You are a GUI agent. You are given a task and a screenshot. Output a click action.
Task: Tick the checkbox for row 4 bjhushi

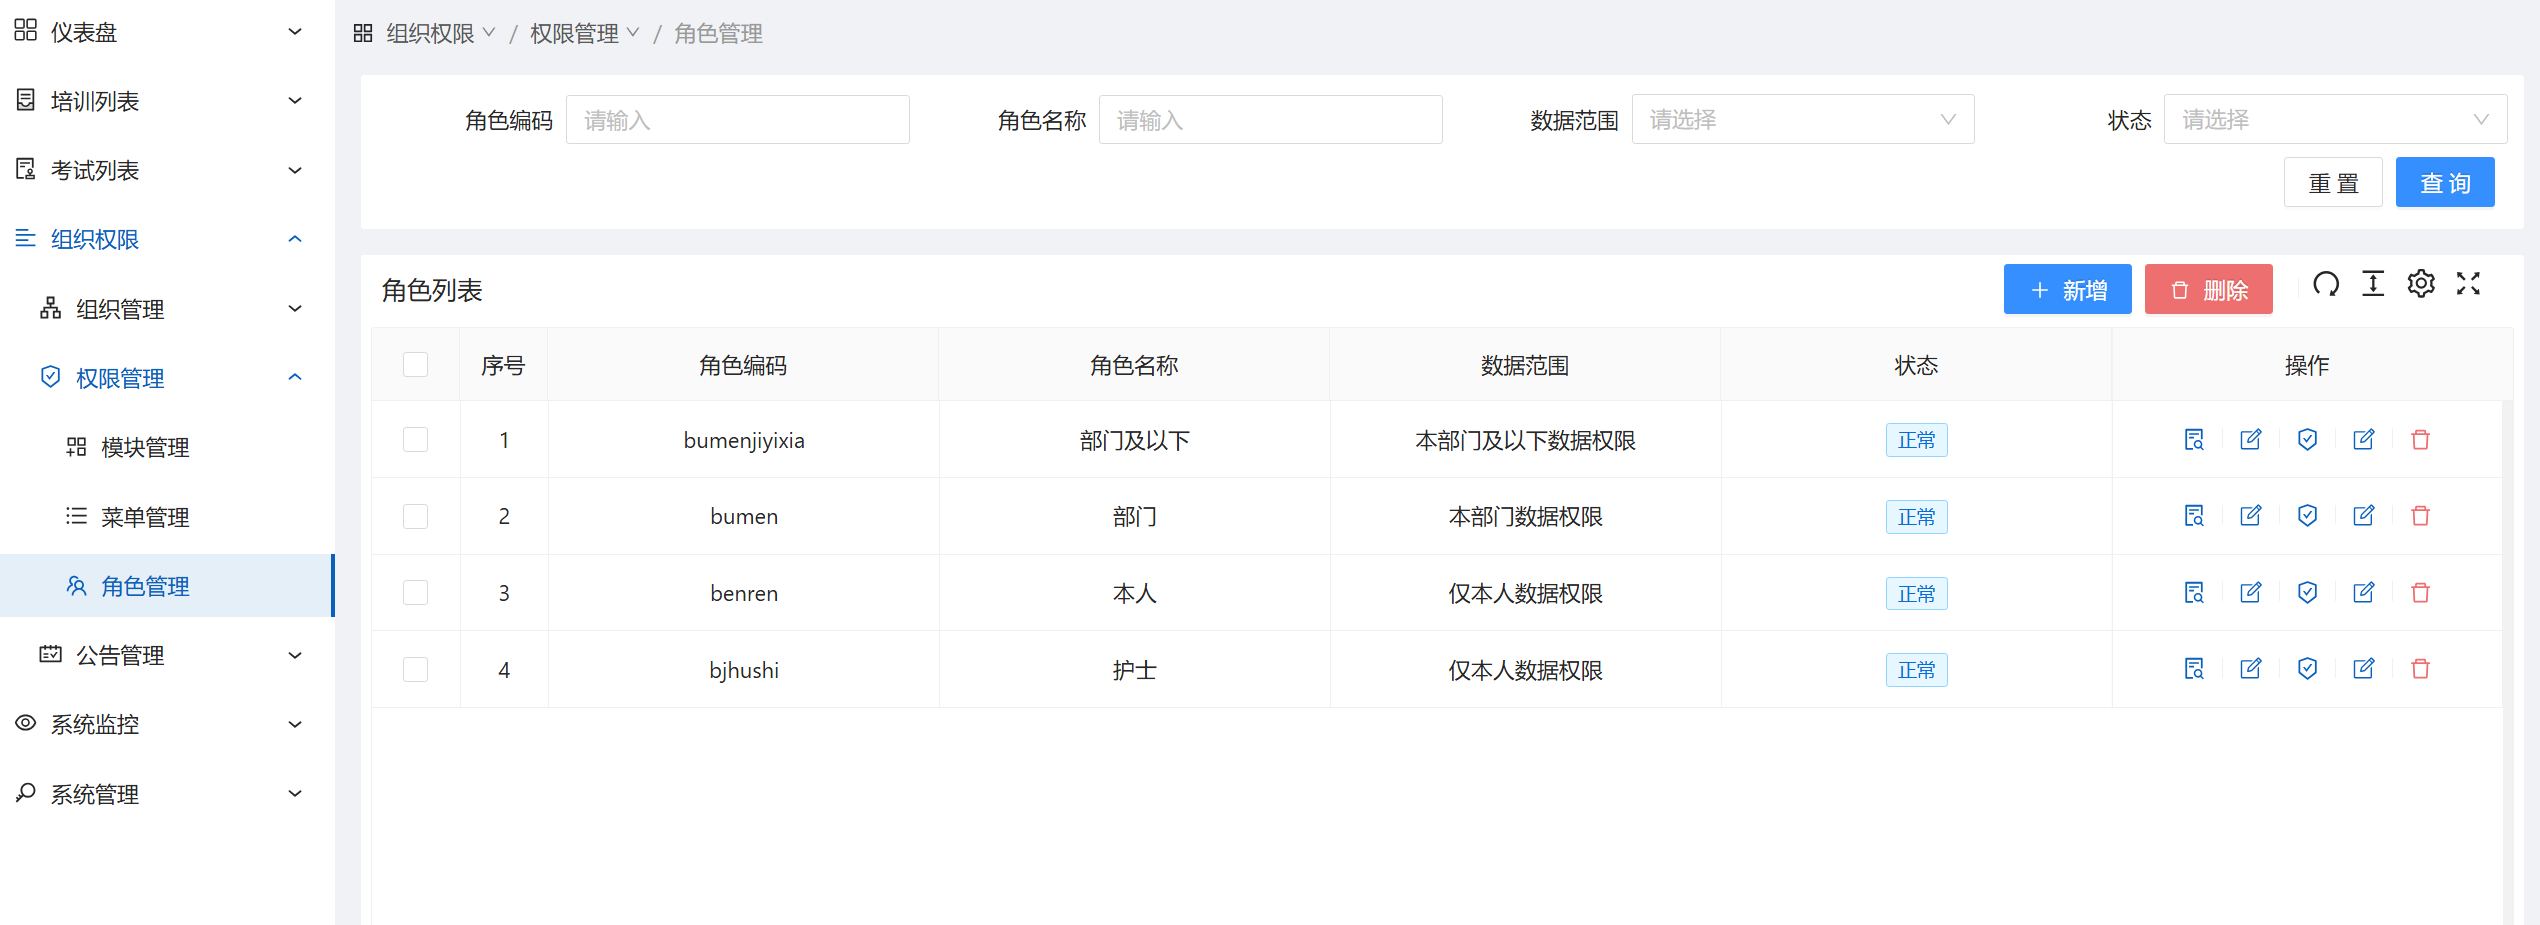point(415,669)
